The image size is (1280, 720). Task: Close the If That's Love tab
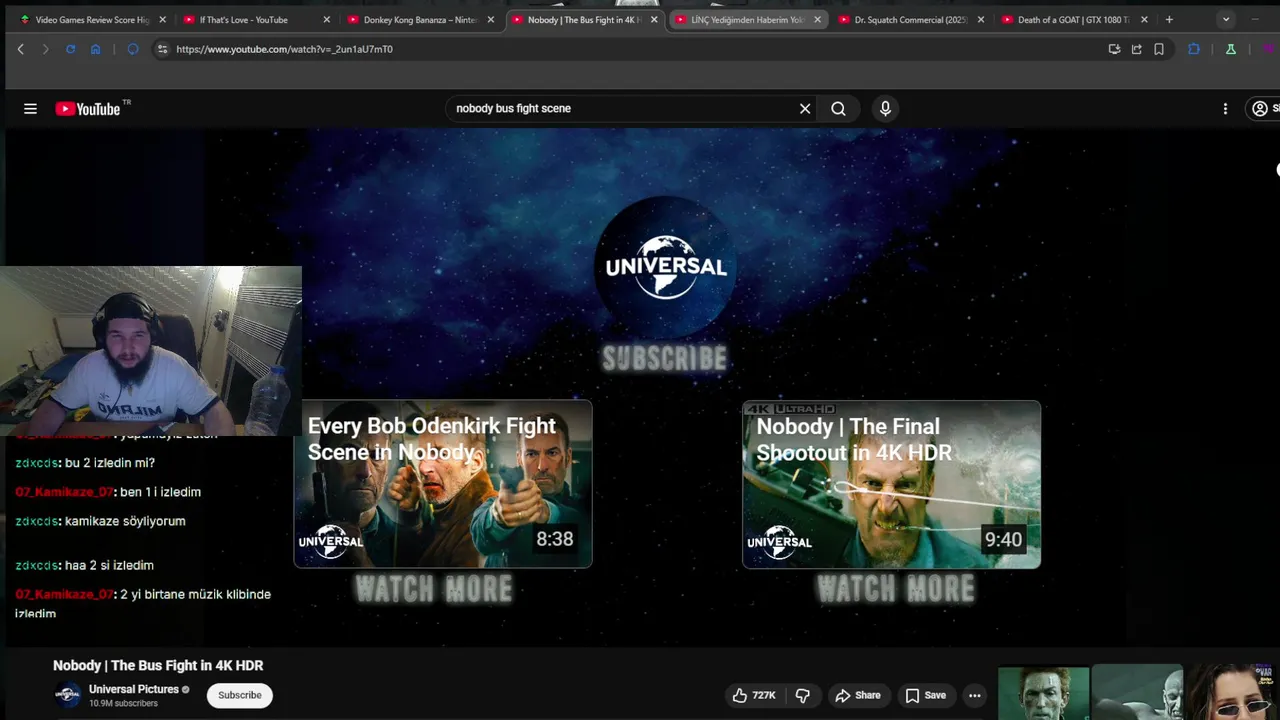[326, 19]
